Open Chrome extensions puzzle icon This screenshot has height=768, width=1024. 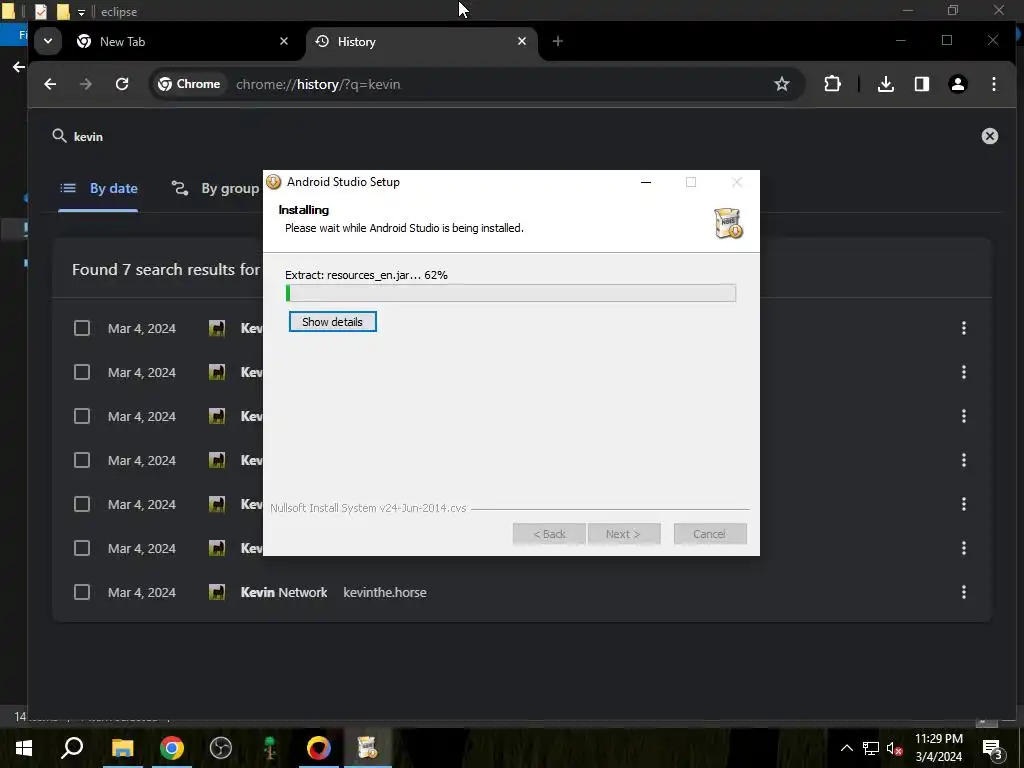(x=832, y=84)
